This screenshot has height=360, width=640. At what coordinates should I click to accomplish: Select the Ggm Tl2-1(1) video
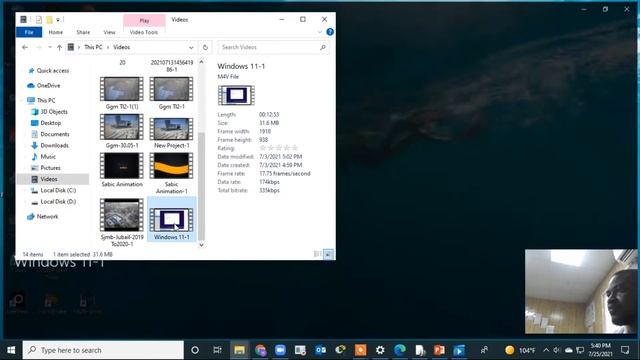pyautogui.click(x=122, y=93)
